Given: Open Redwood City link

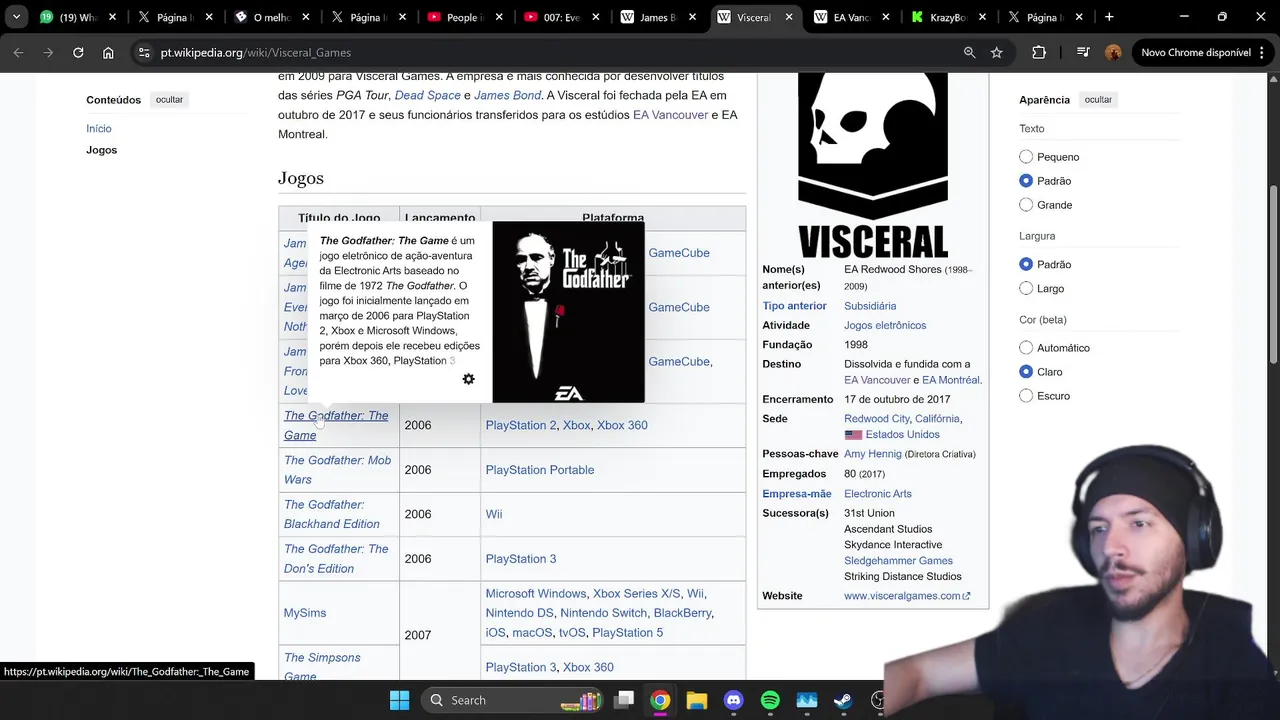Looking at the screenshot, I should 877,419.
